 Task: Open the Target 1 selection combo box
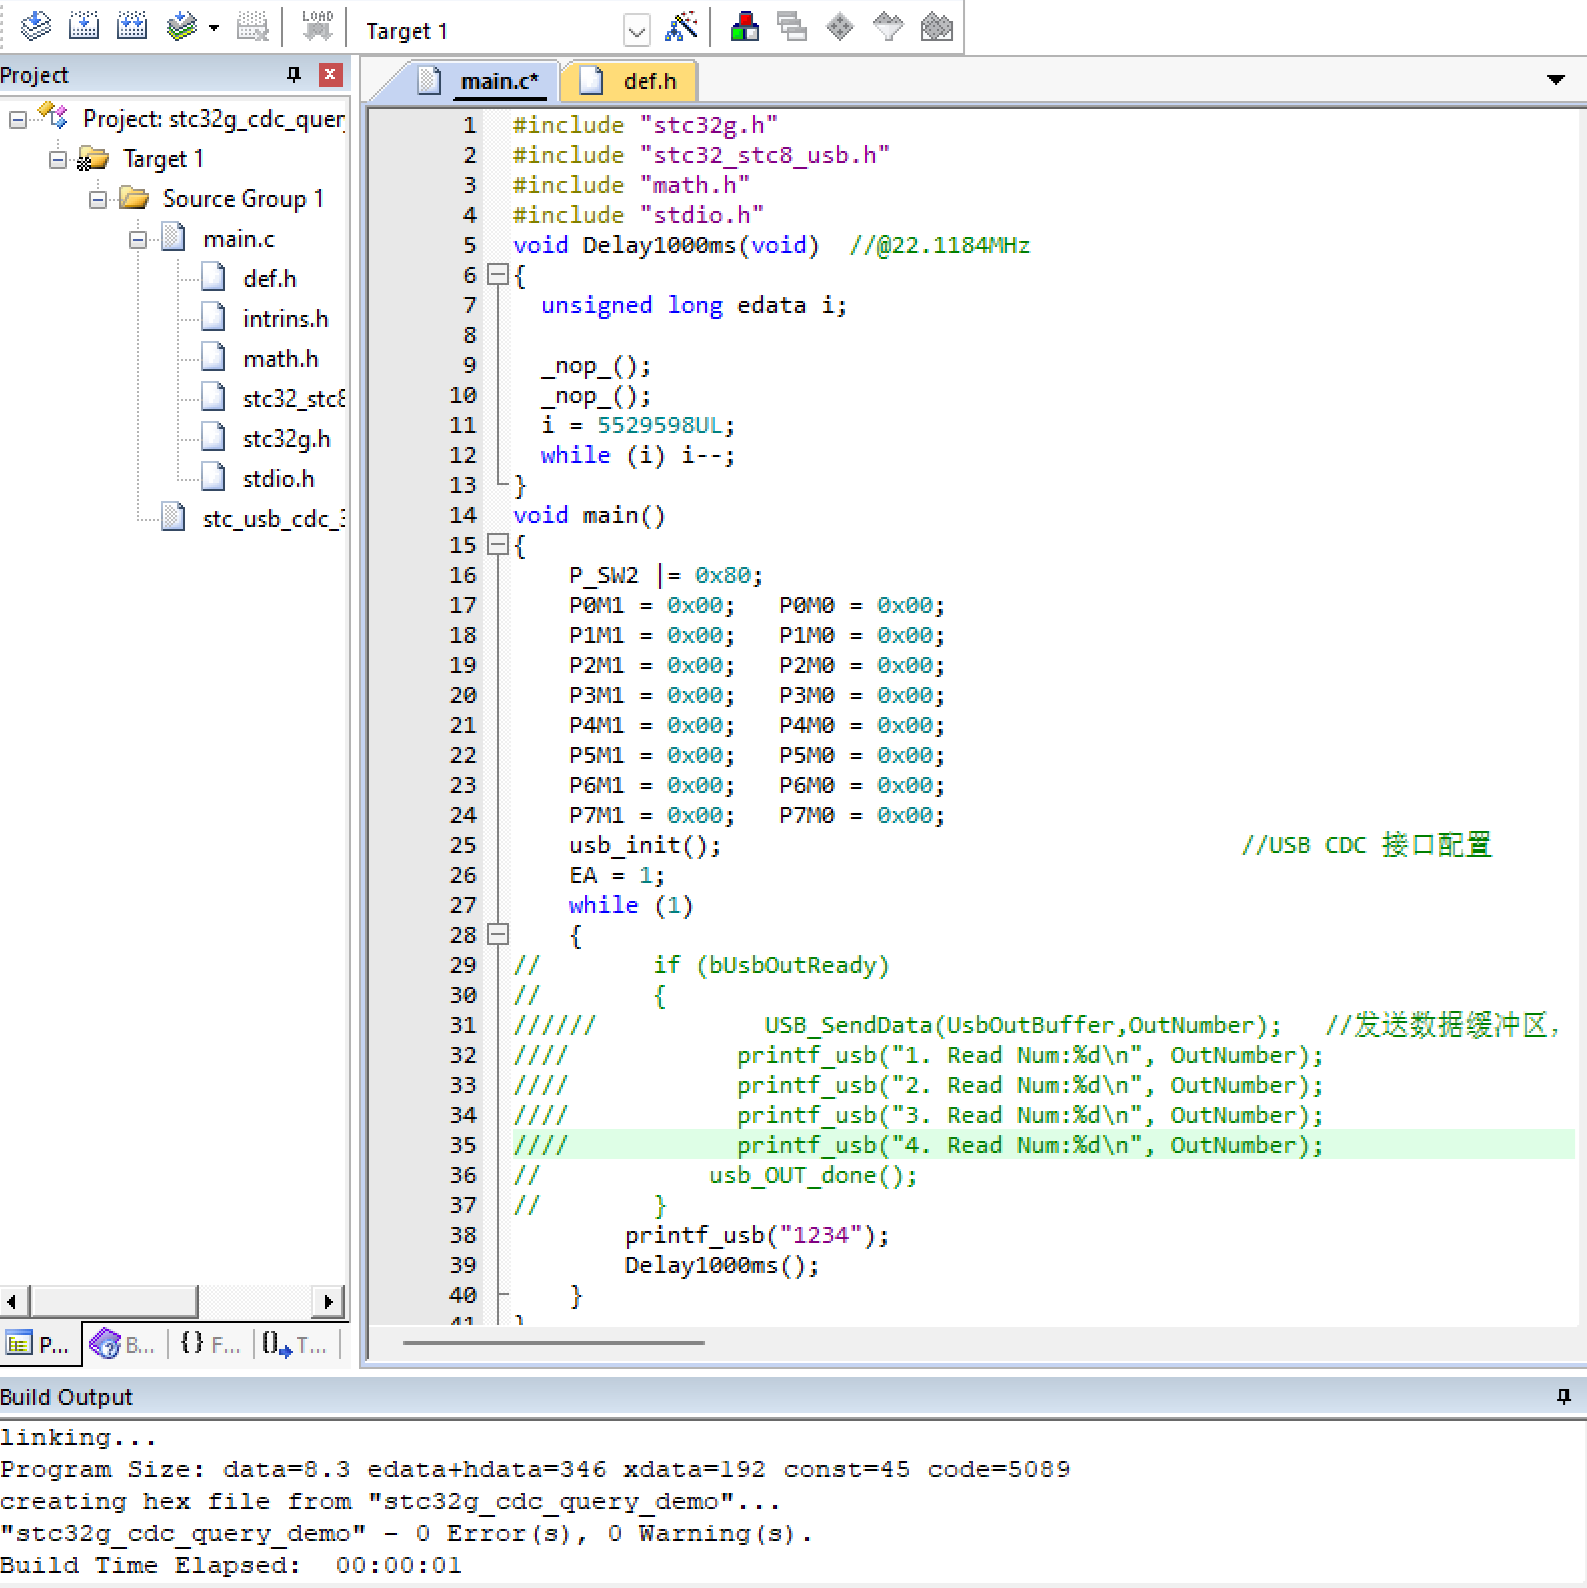(506, 30)
